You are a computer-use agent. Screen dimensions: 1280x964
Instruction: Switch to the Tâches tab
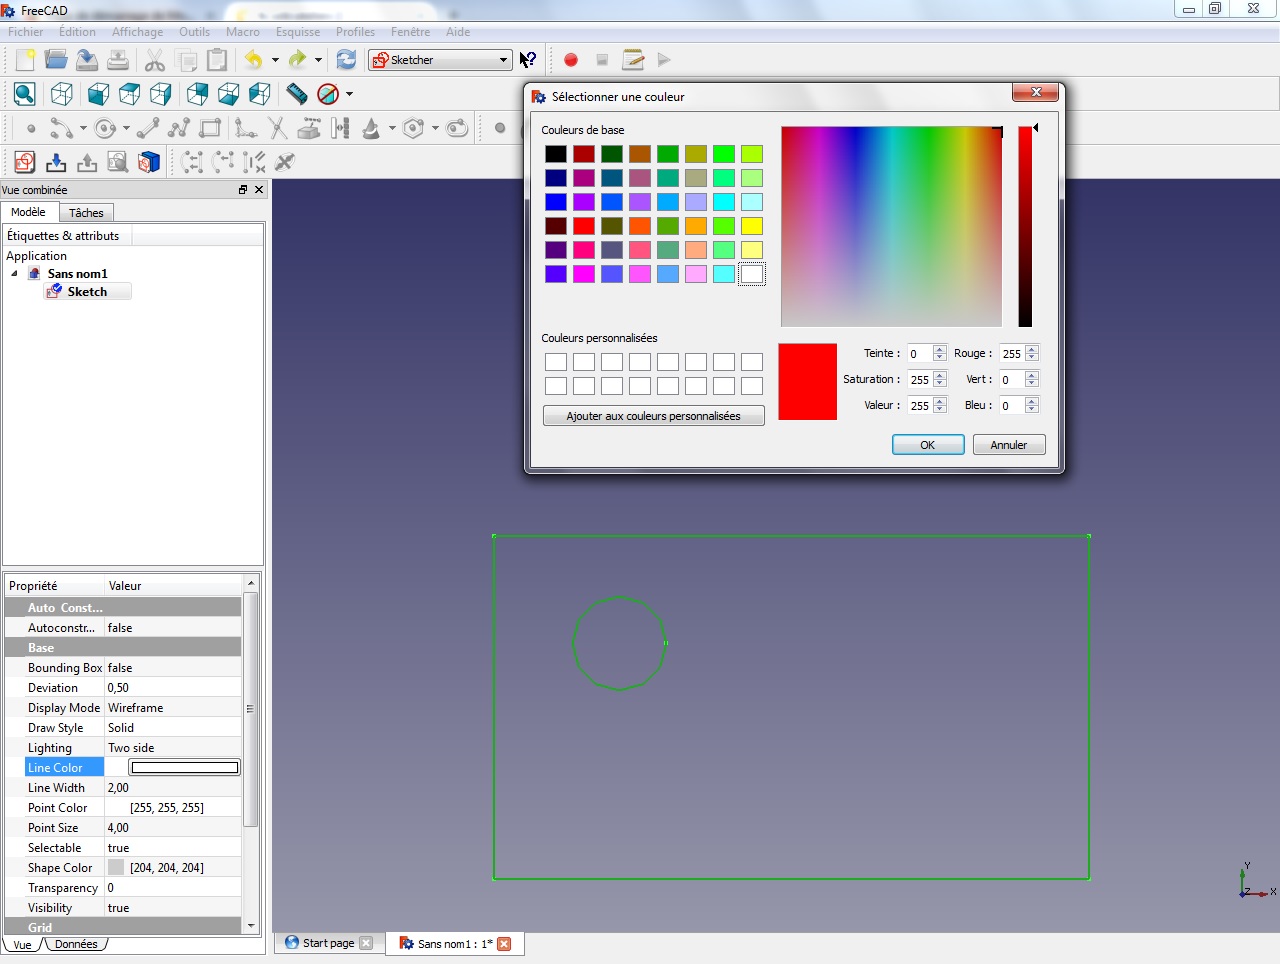(x=86, y=213)
